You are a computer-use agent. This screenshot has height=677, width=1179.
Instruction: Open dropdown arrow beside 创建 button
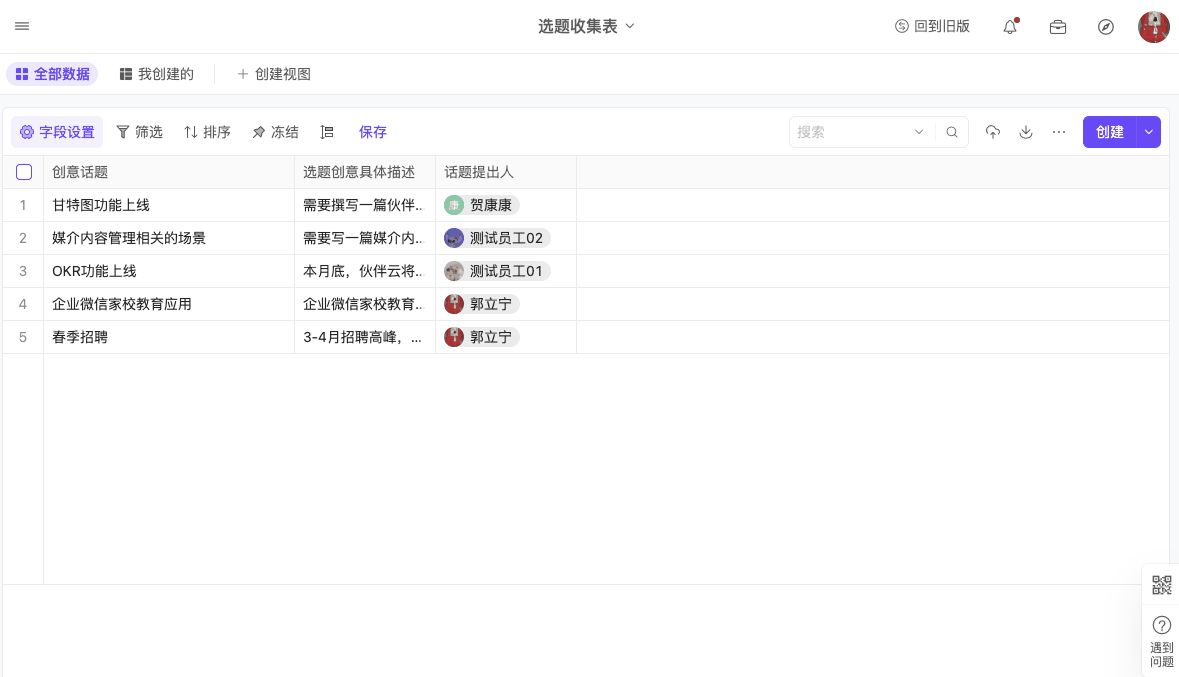1149,132
